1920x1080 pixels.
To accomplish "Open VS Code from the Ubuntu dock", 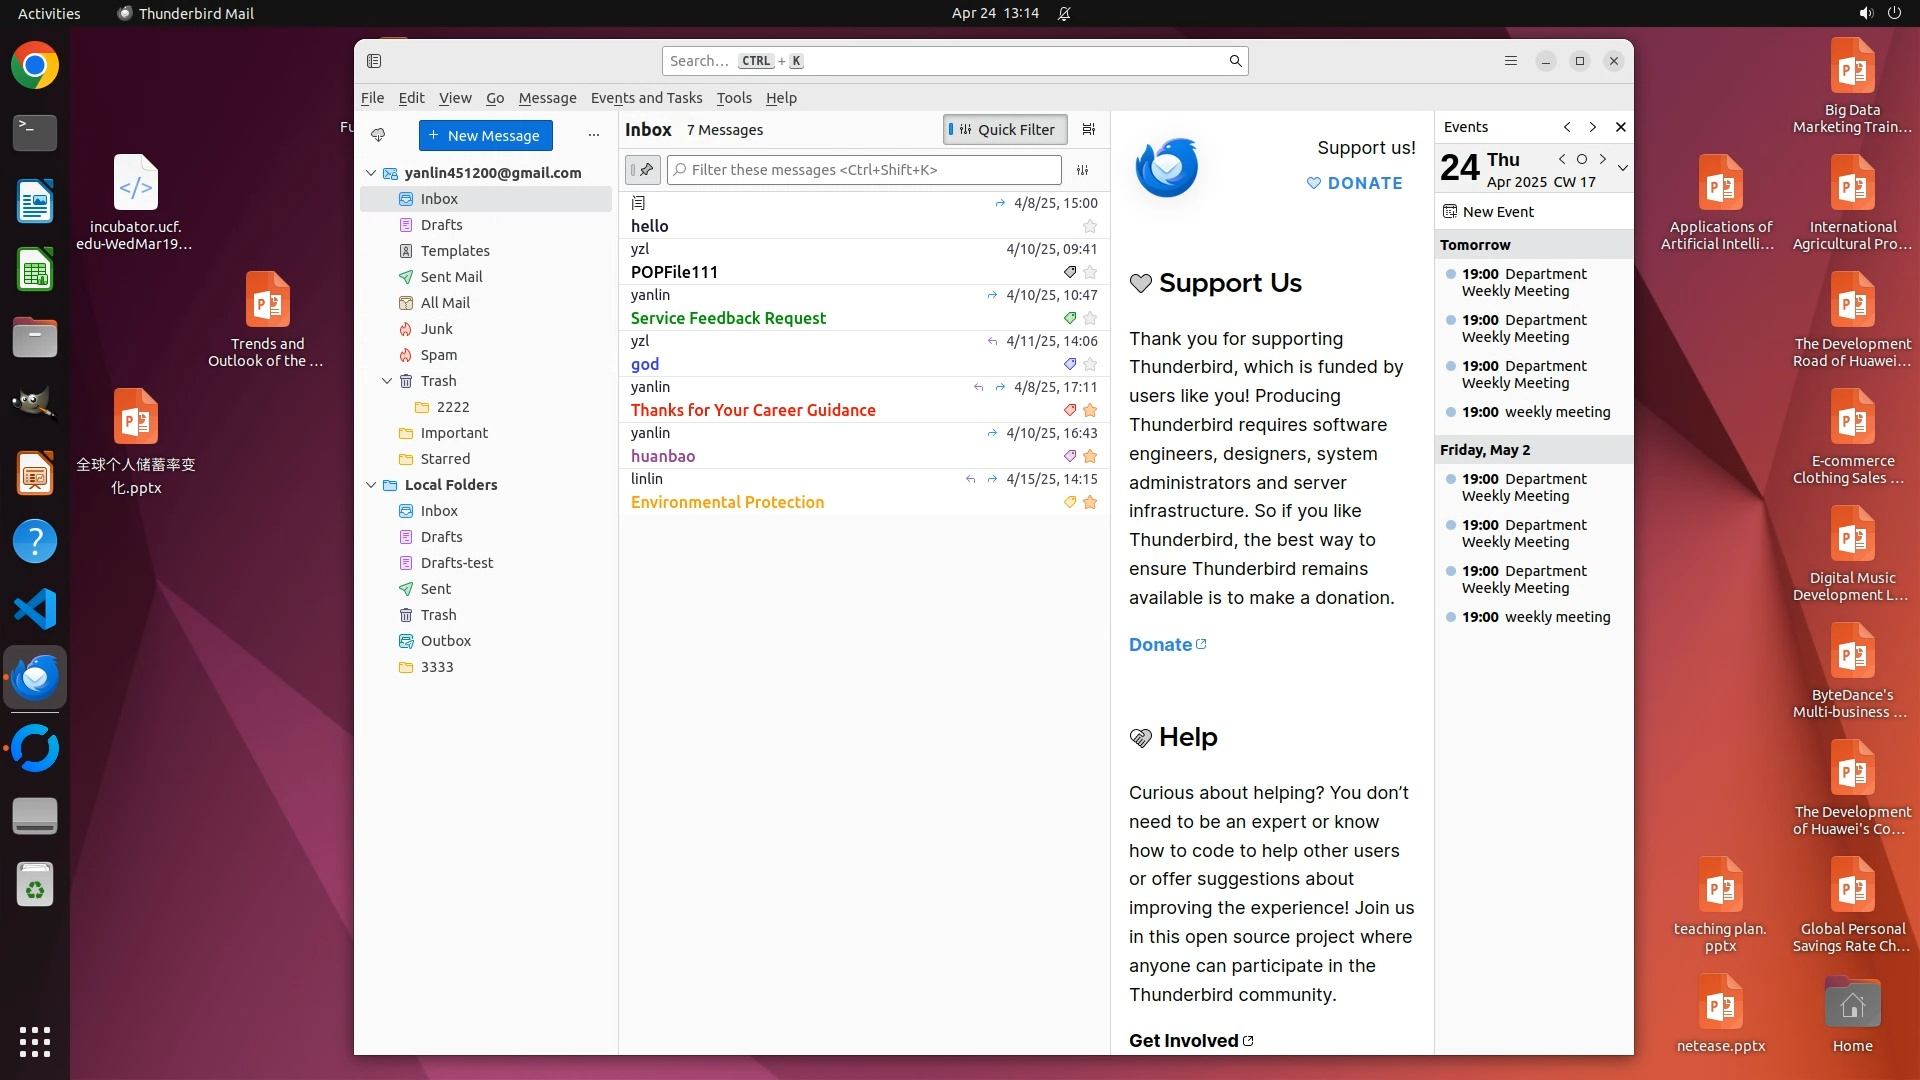I will click(x=35, y=609).
